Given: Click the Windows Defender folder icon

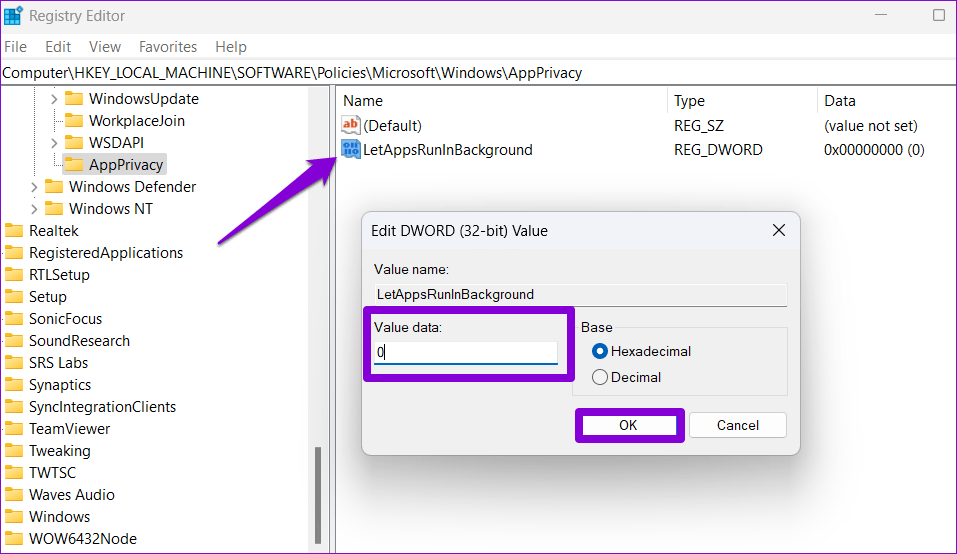Looking at the screenshot, I should 54,186.
